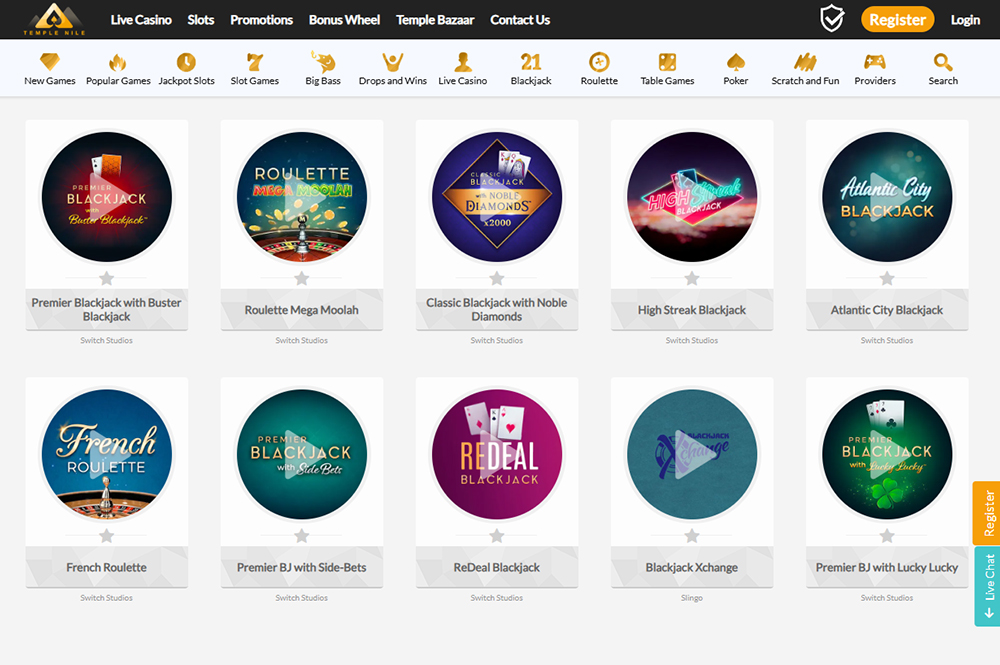Expand the Live Chat side tab
The image size is (1000, 665).
[987, 586]
